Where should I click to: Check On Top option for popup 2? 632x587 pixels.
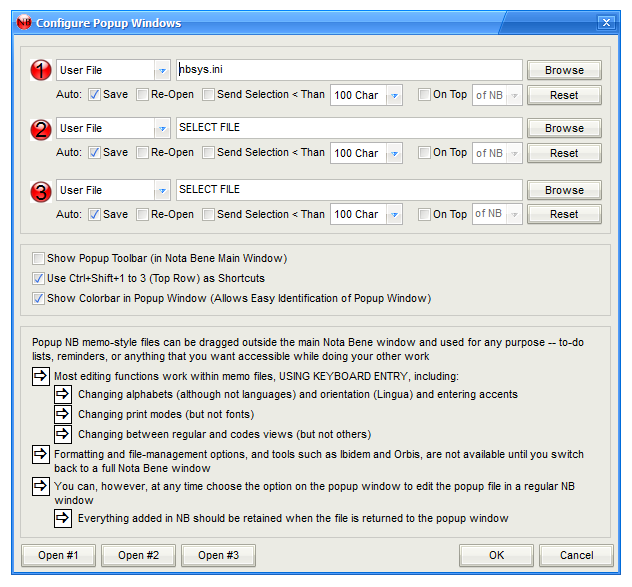pos(425,153)
